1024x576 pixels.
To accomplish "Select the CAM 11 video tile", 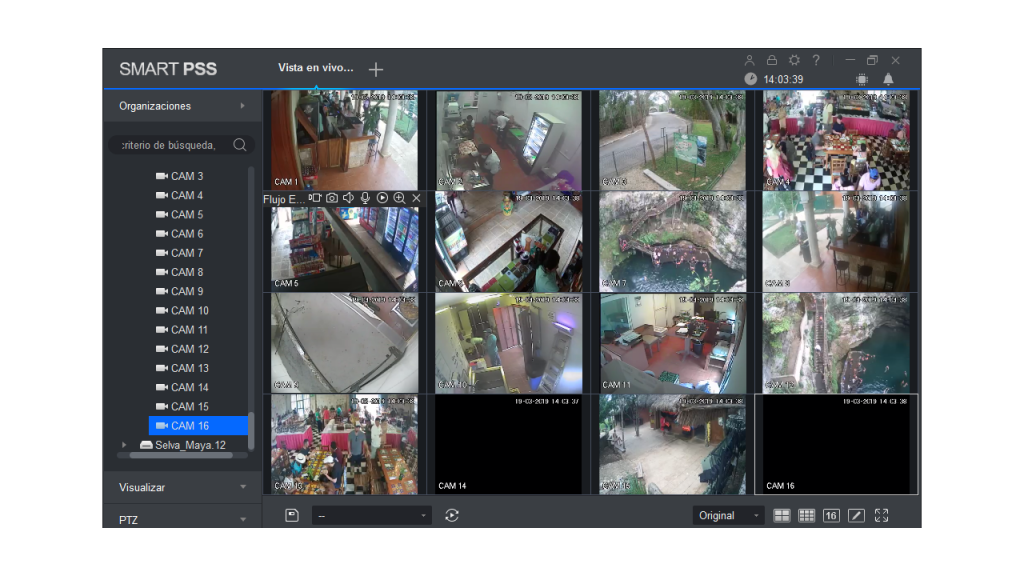I will (x=672, y=343).
